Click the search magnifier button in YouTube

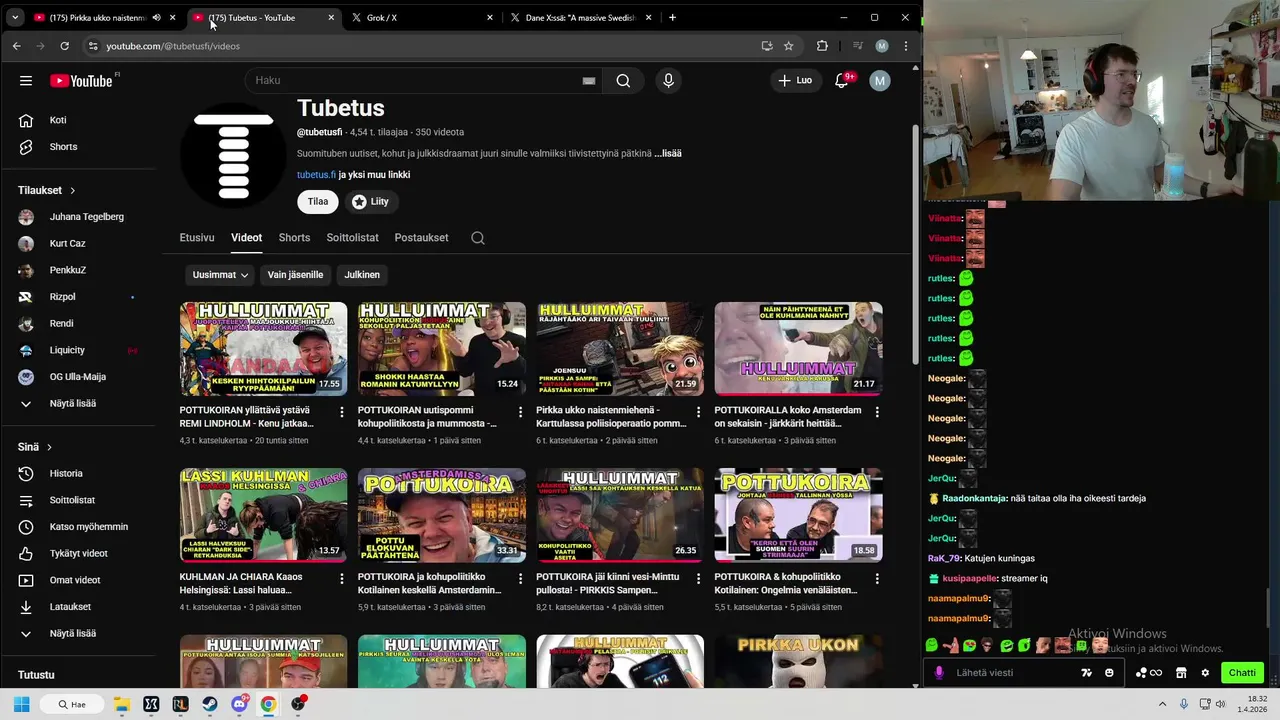623,81
